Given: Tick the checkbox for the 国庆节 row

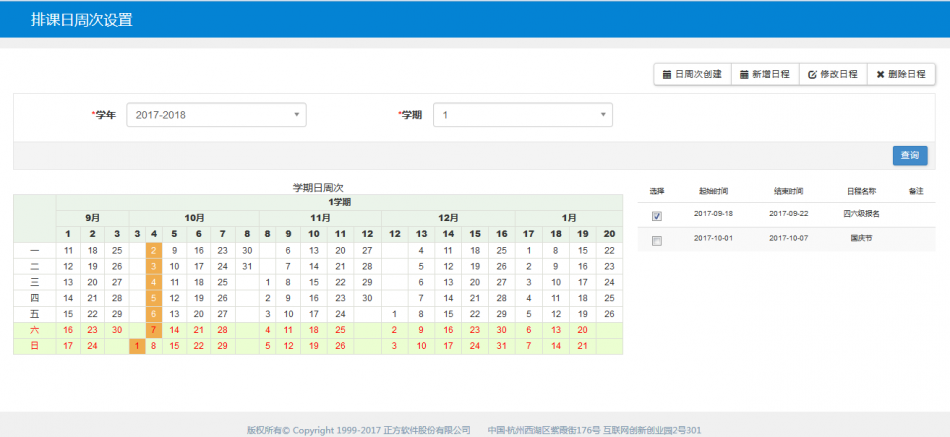Looking at the screenshot, I should pyautogui.click(x=657, y=241).
